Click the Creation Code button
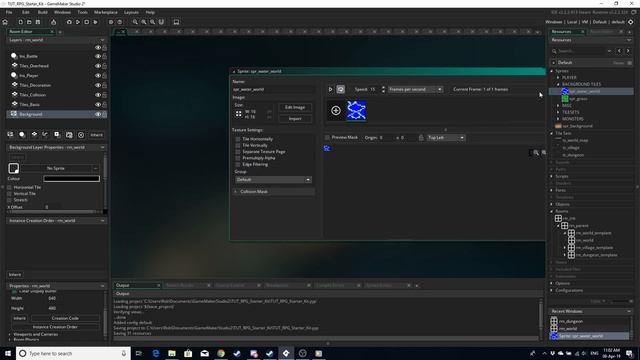The image size is (640, 360). pyautogui.click(x=65, y=318)
